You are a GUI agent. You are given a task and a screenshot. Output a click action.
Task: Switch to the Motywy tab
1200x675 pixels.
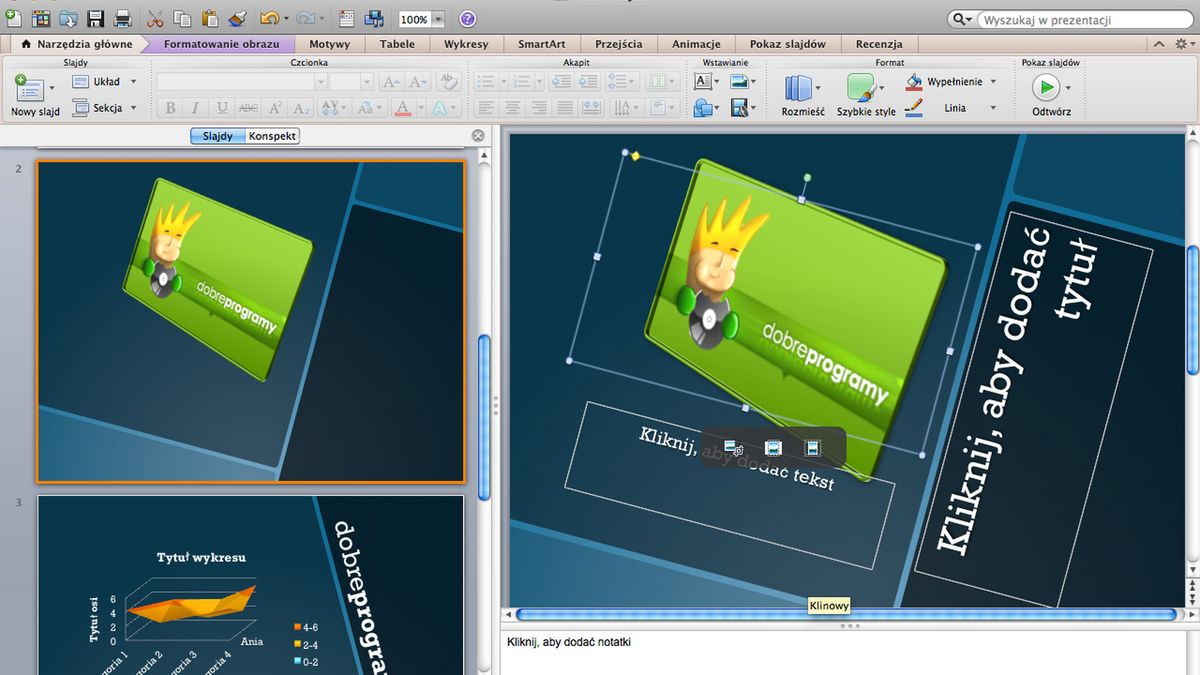click(x=329, y=44)
